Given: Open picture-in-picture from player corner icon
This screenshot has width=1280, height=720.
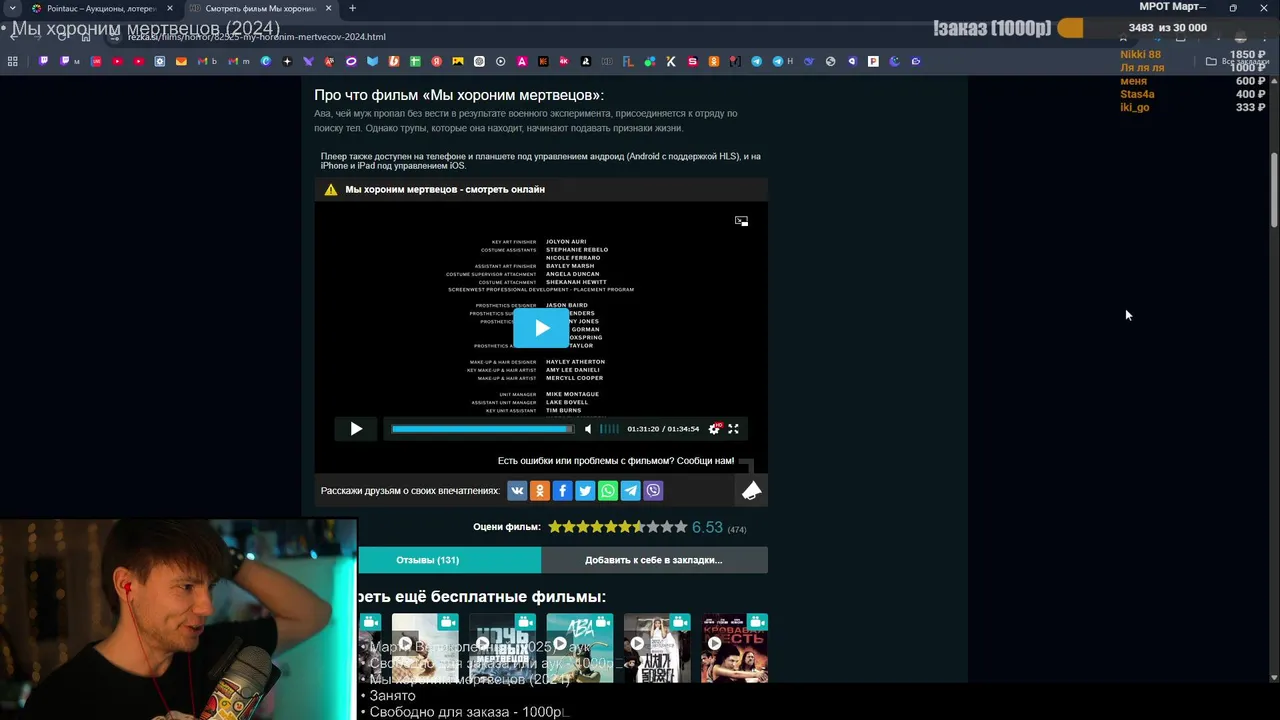Looking at the screenshot, I should 741,221.
